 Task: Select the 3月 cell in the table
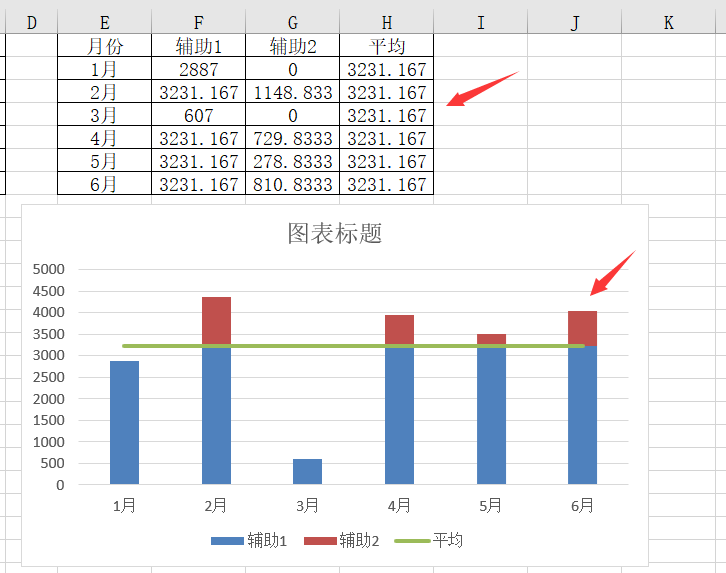[105, 114]
